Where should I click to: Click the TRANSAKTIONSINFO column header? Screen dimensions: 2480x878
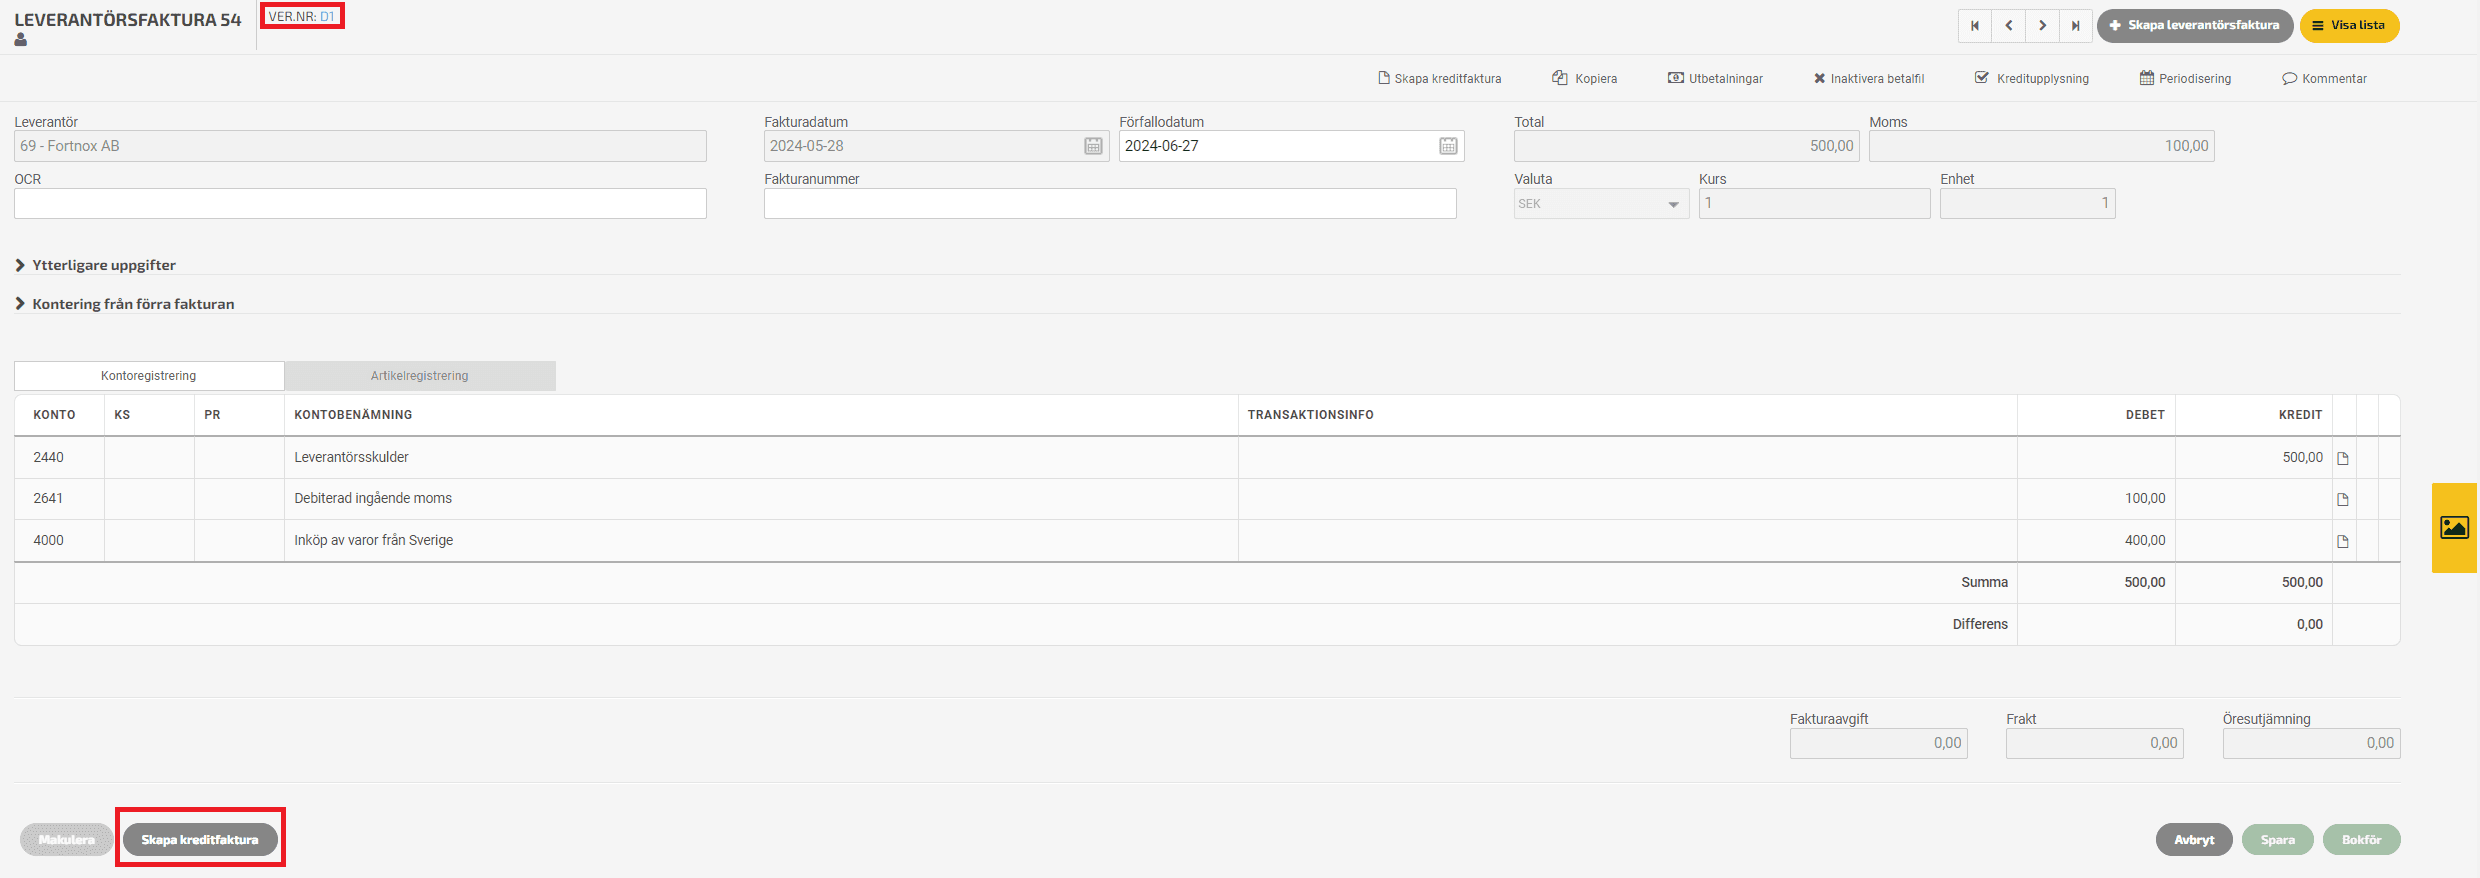1310,415
